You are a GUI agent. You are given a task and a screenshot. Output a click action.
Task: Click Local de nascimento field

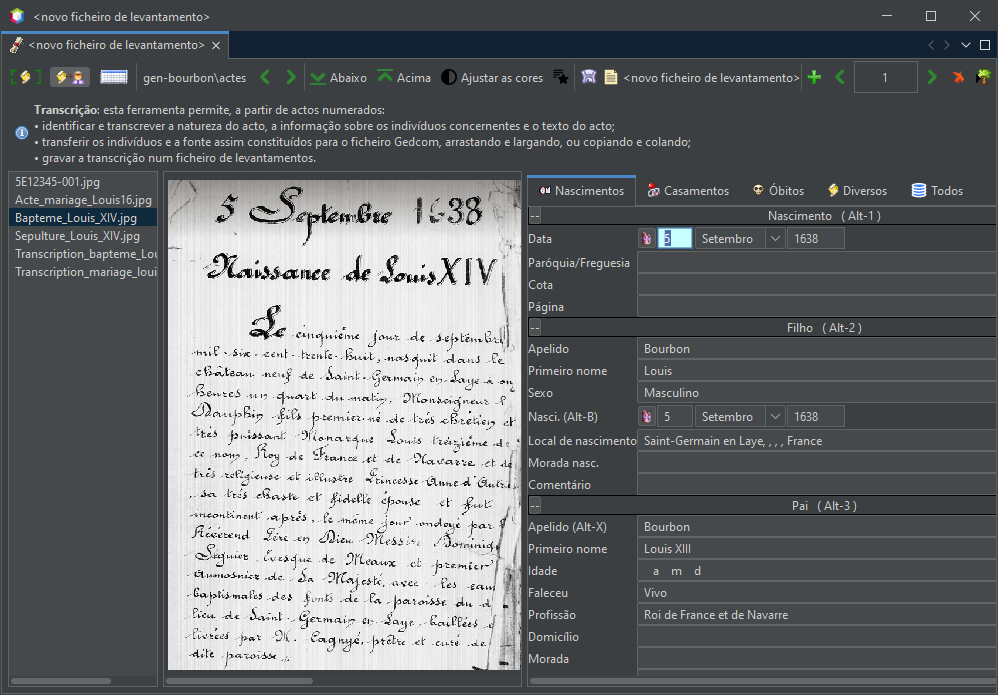(x=817, y=441)
